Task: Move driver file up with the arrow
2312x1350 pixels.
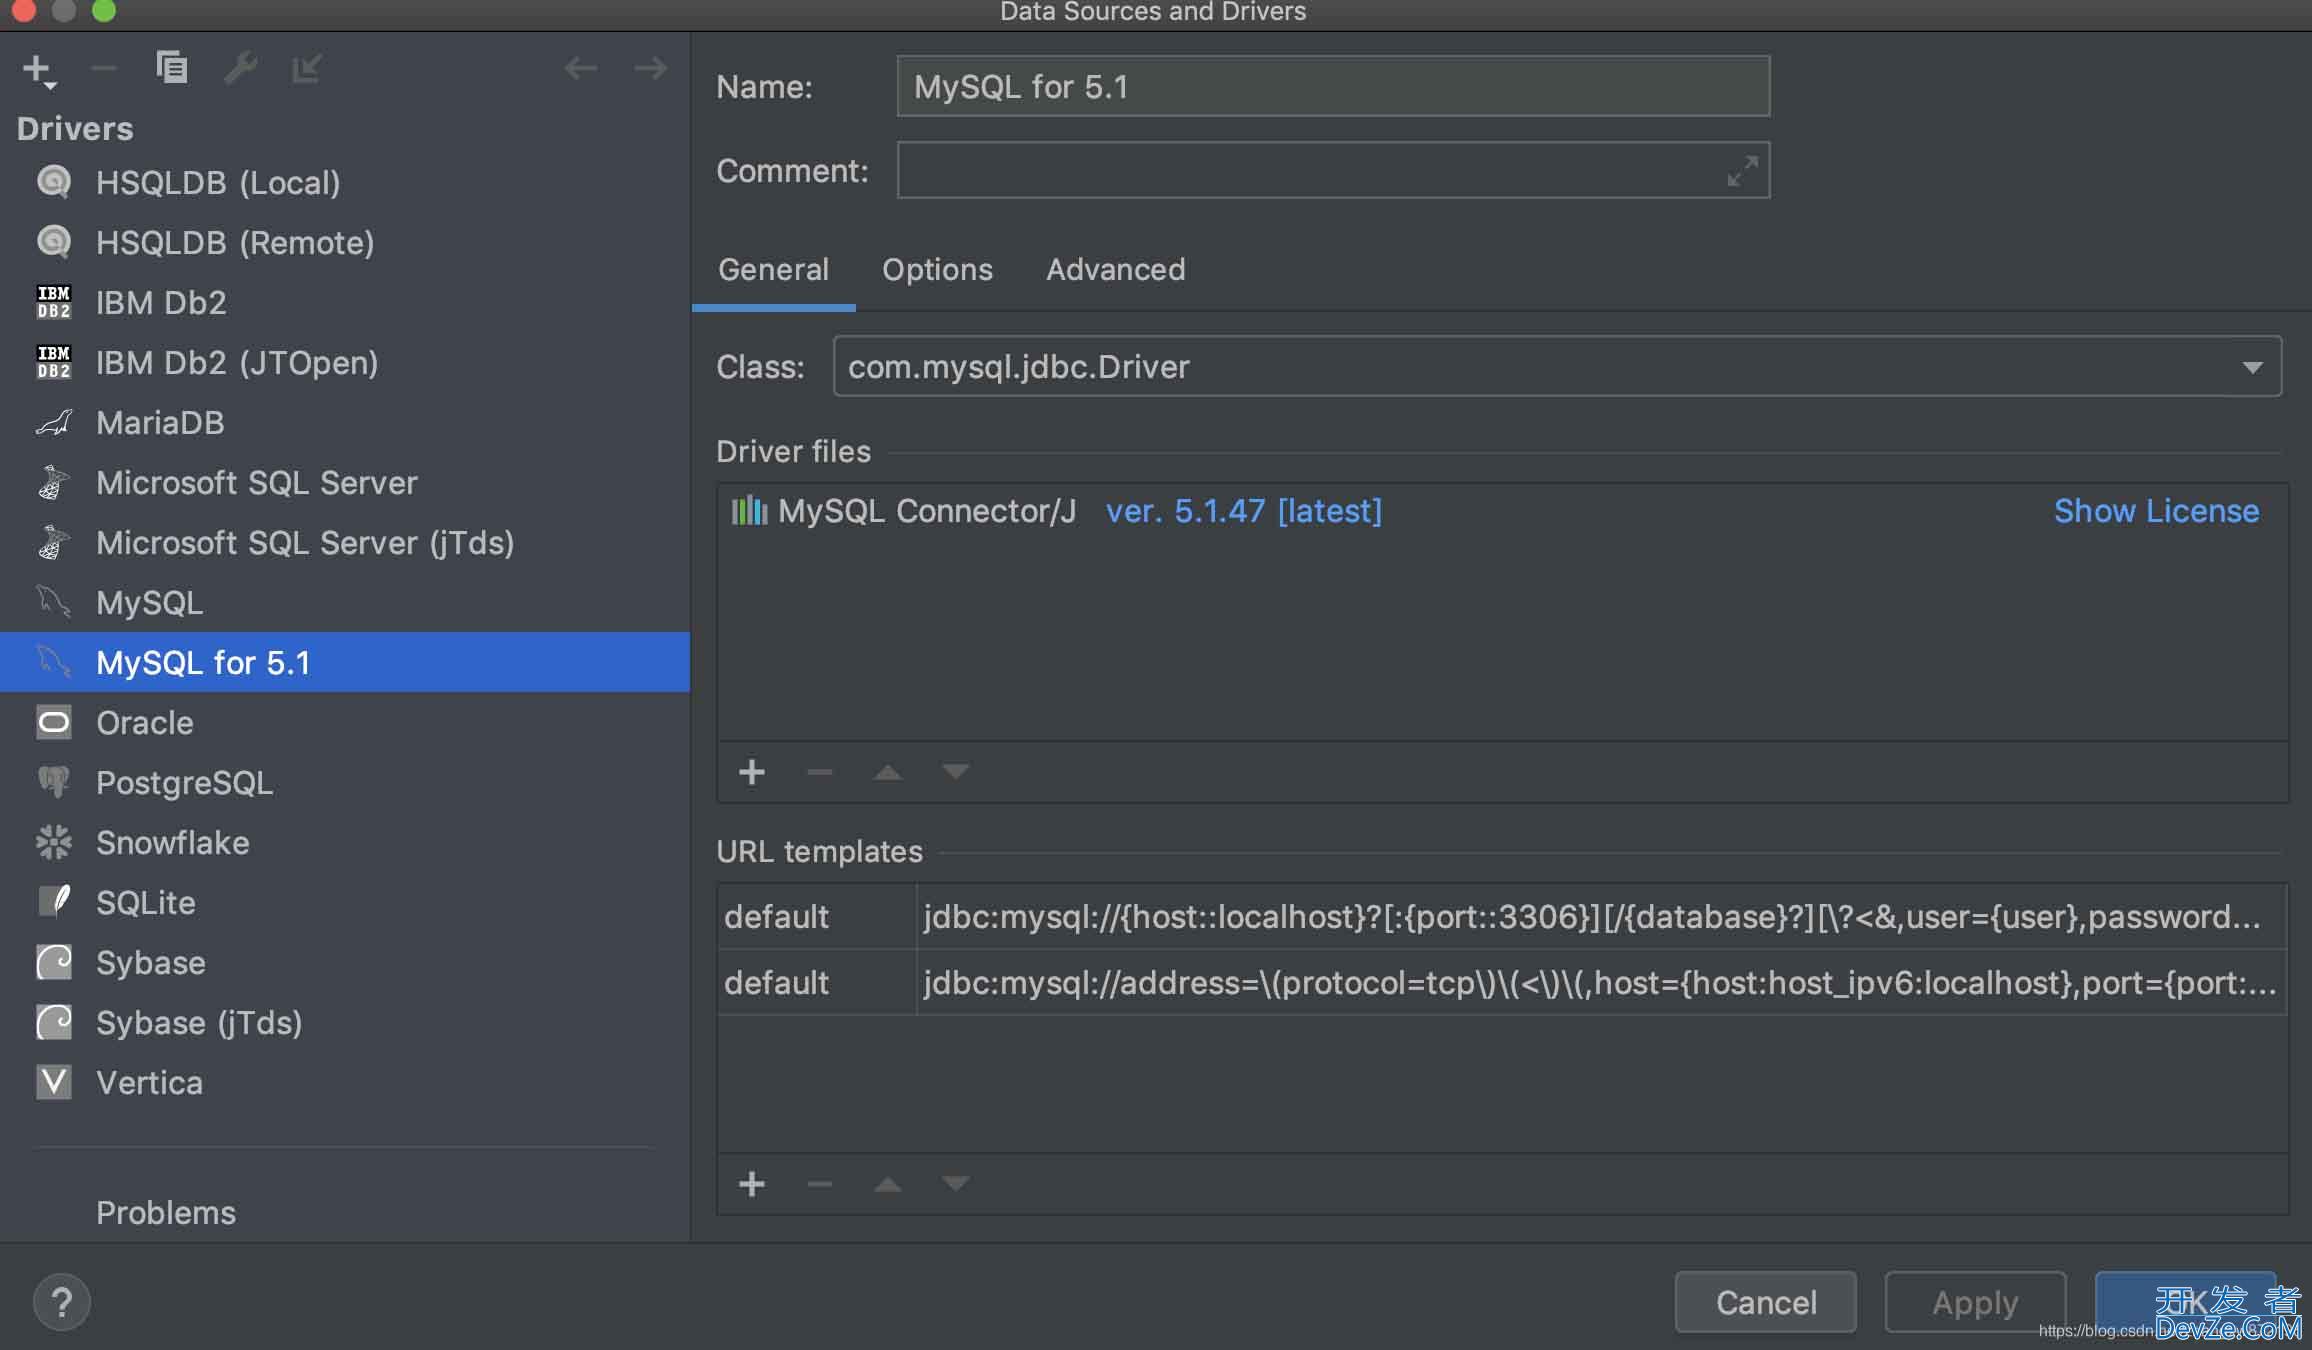Action: 888,772
